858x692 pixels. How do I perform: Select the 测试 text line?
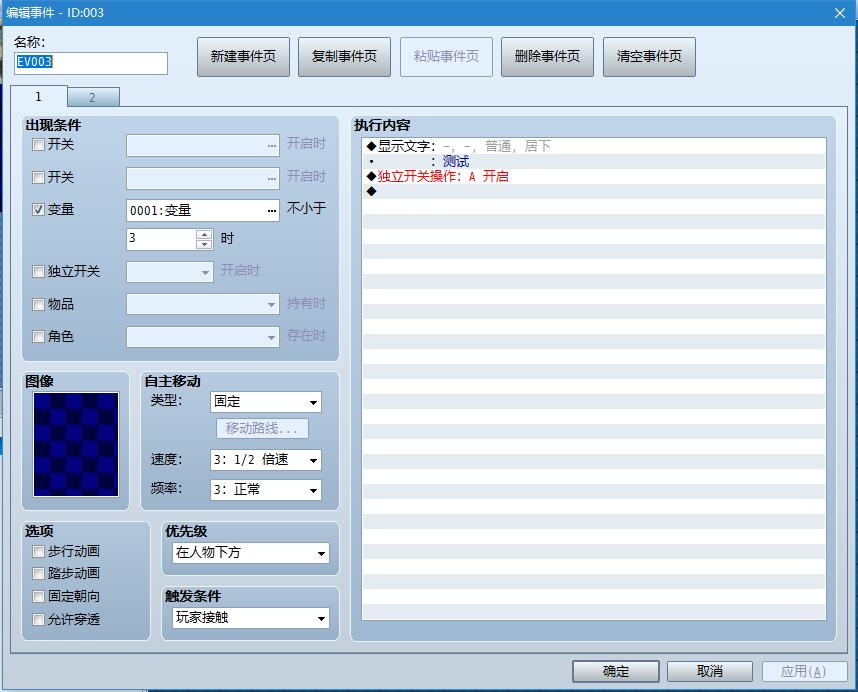(594, 161)
